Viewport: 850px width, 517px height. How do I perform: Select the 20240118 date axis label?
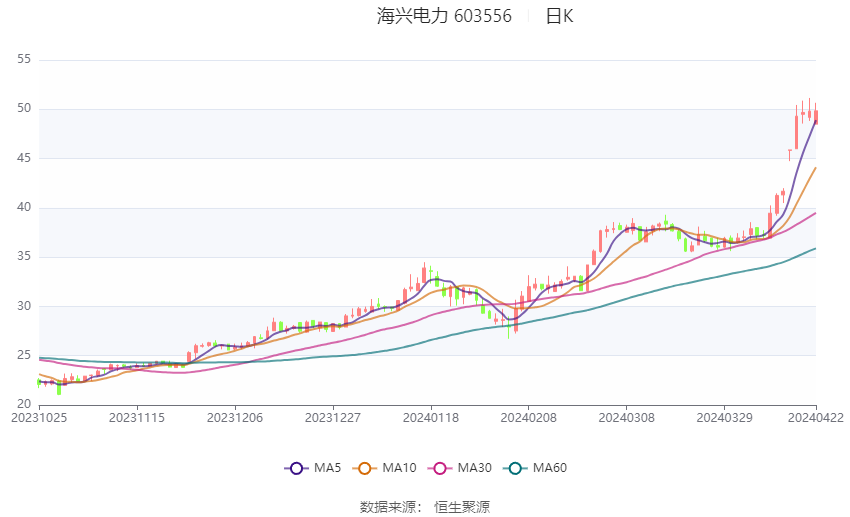coord(431,418)
